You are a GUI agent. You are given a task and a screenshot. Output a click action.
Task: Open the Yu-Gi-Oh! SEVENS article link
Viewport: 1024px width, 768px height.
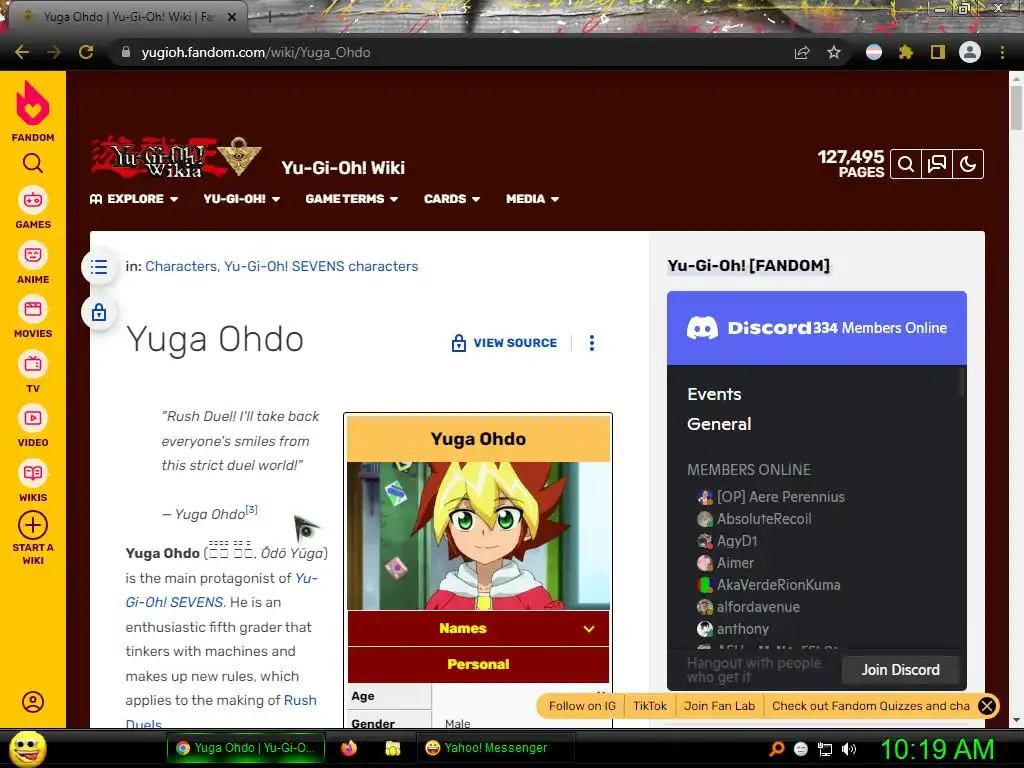(x=221, y=590)
